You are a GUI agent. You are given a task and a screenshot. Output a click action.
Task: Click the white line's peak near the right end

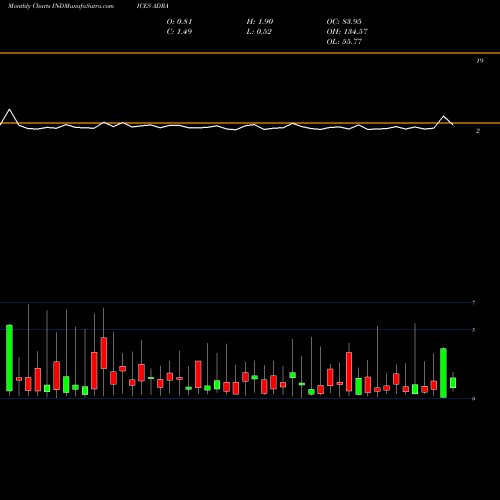[443, 116]
